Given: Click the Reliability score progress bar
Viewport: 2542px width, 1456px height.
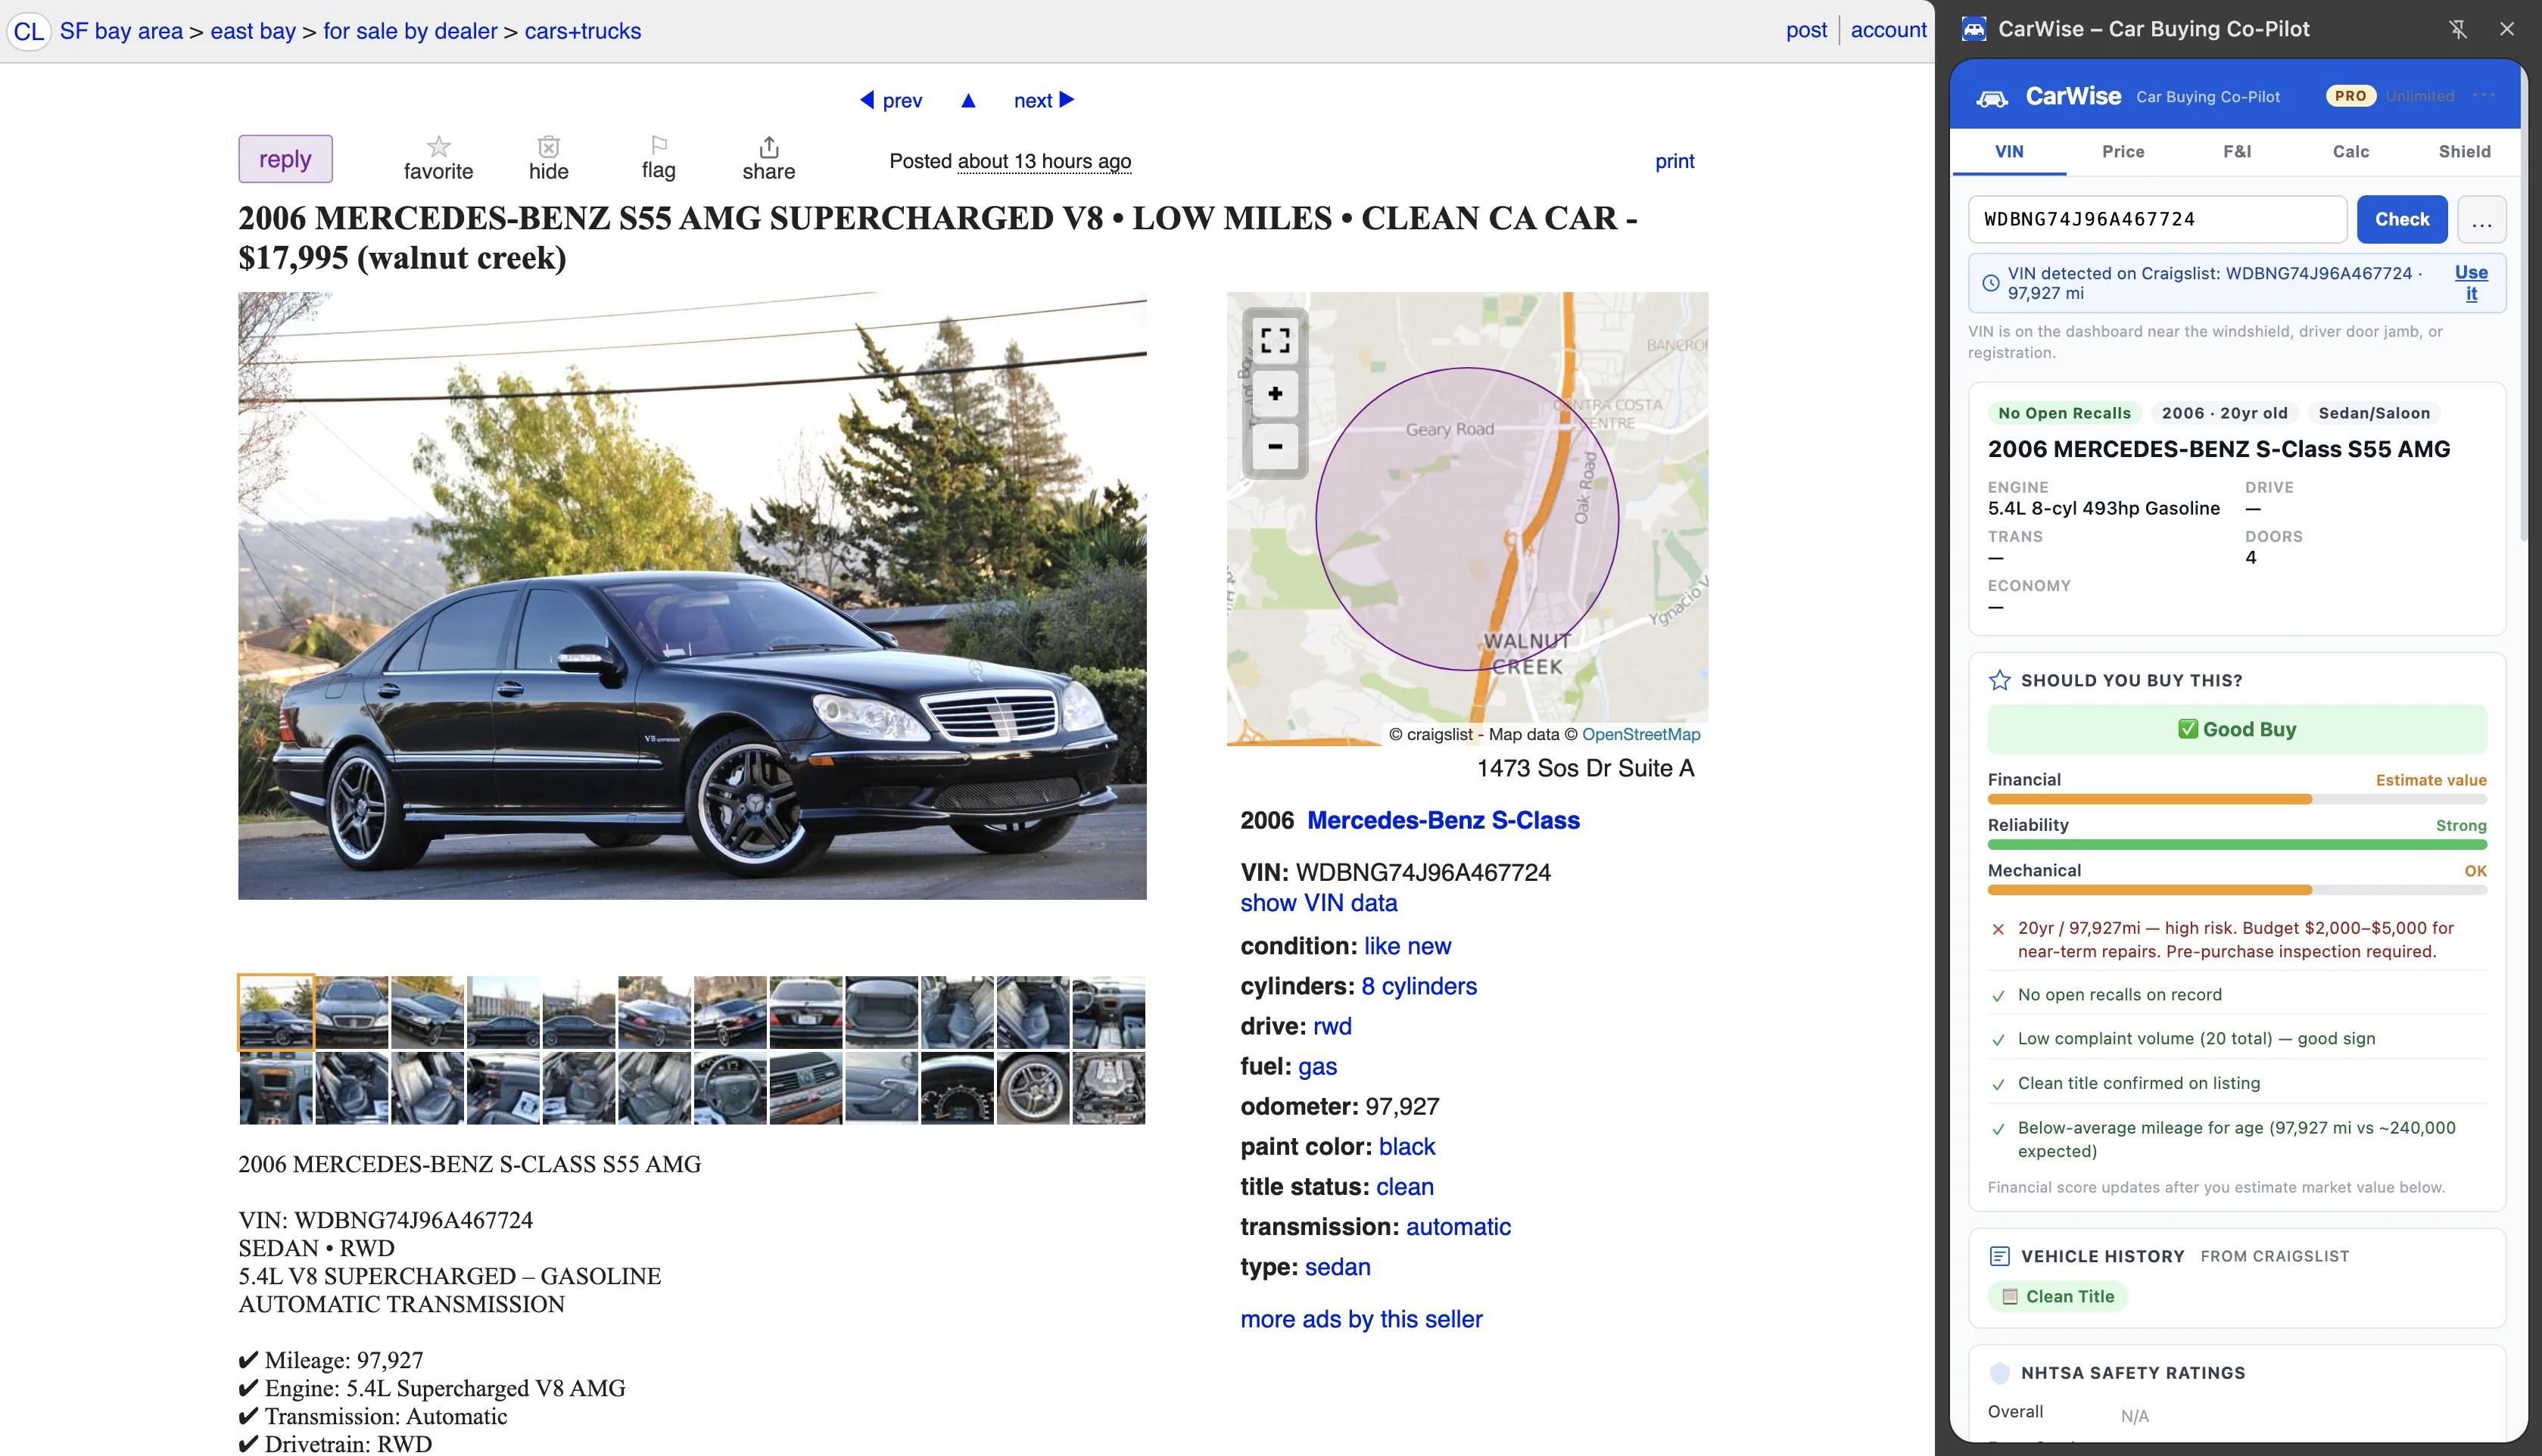Looking at the screenshot, I should (2236, 845).
